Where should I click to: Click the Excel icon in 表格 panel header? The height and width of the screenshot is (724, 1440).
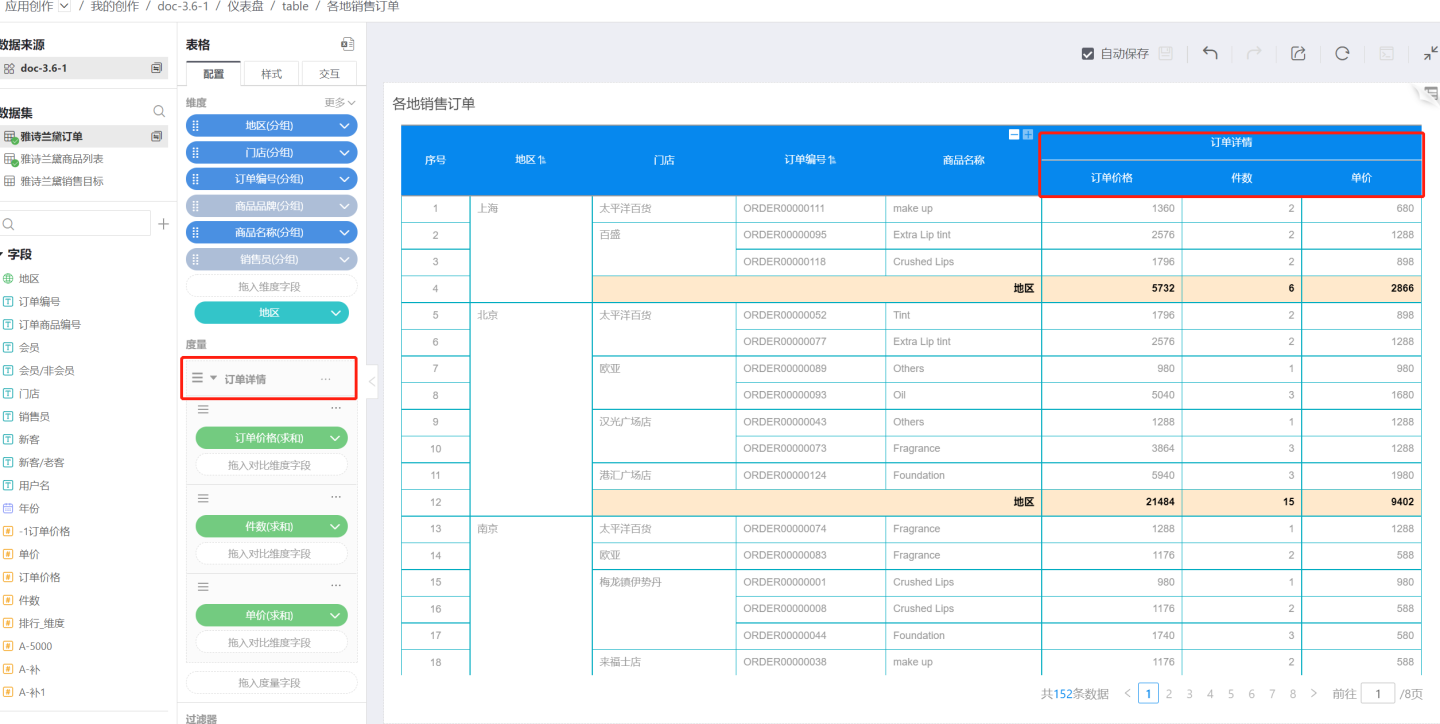[347, 45]
